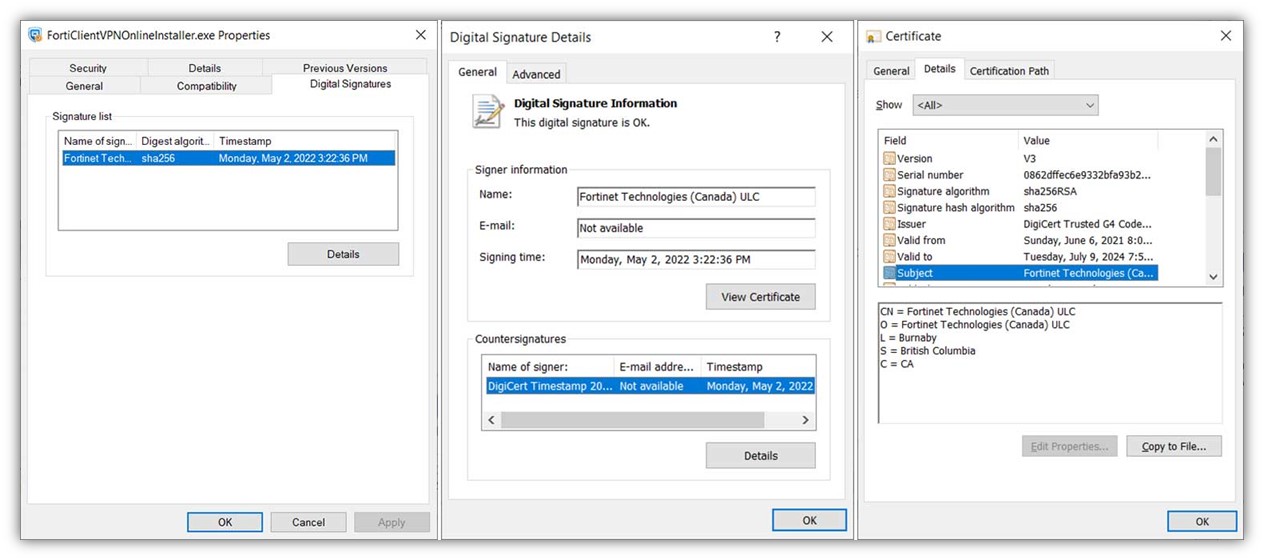Click the Copy to File button
The image size is (1264, 560).
[x=1174, y=446]
